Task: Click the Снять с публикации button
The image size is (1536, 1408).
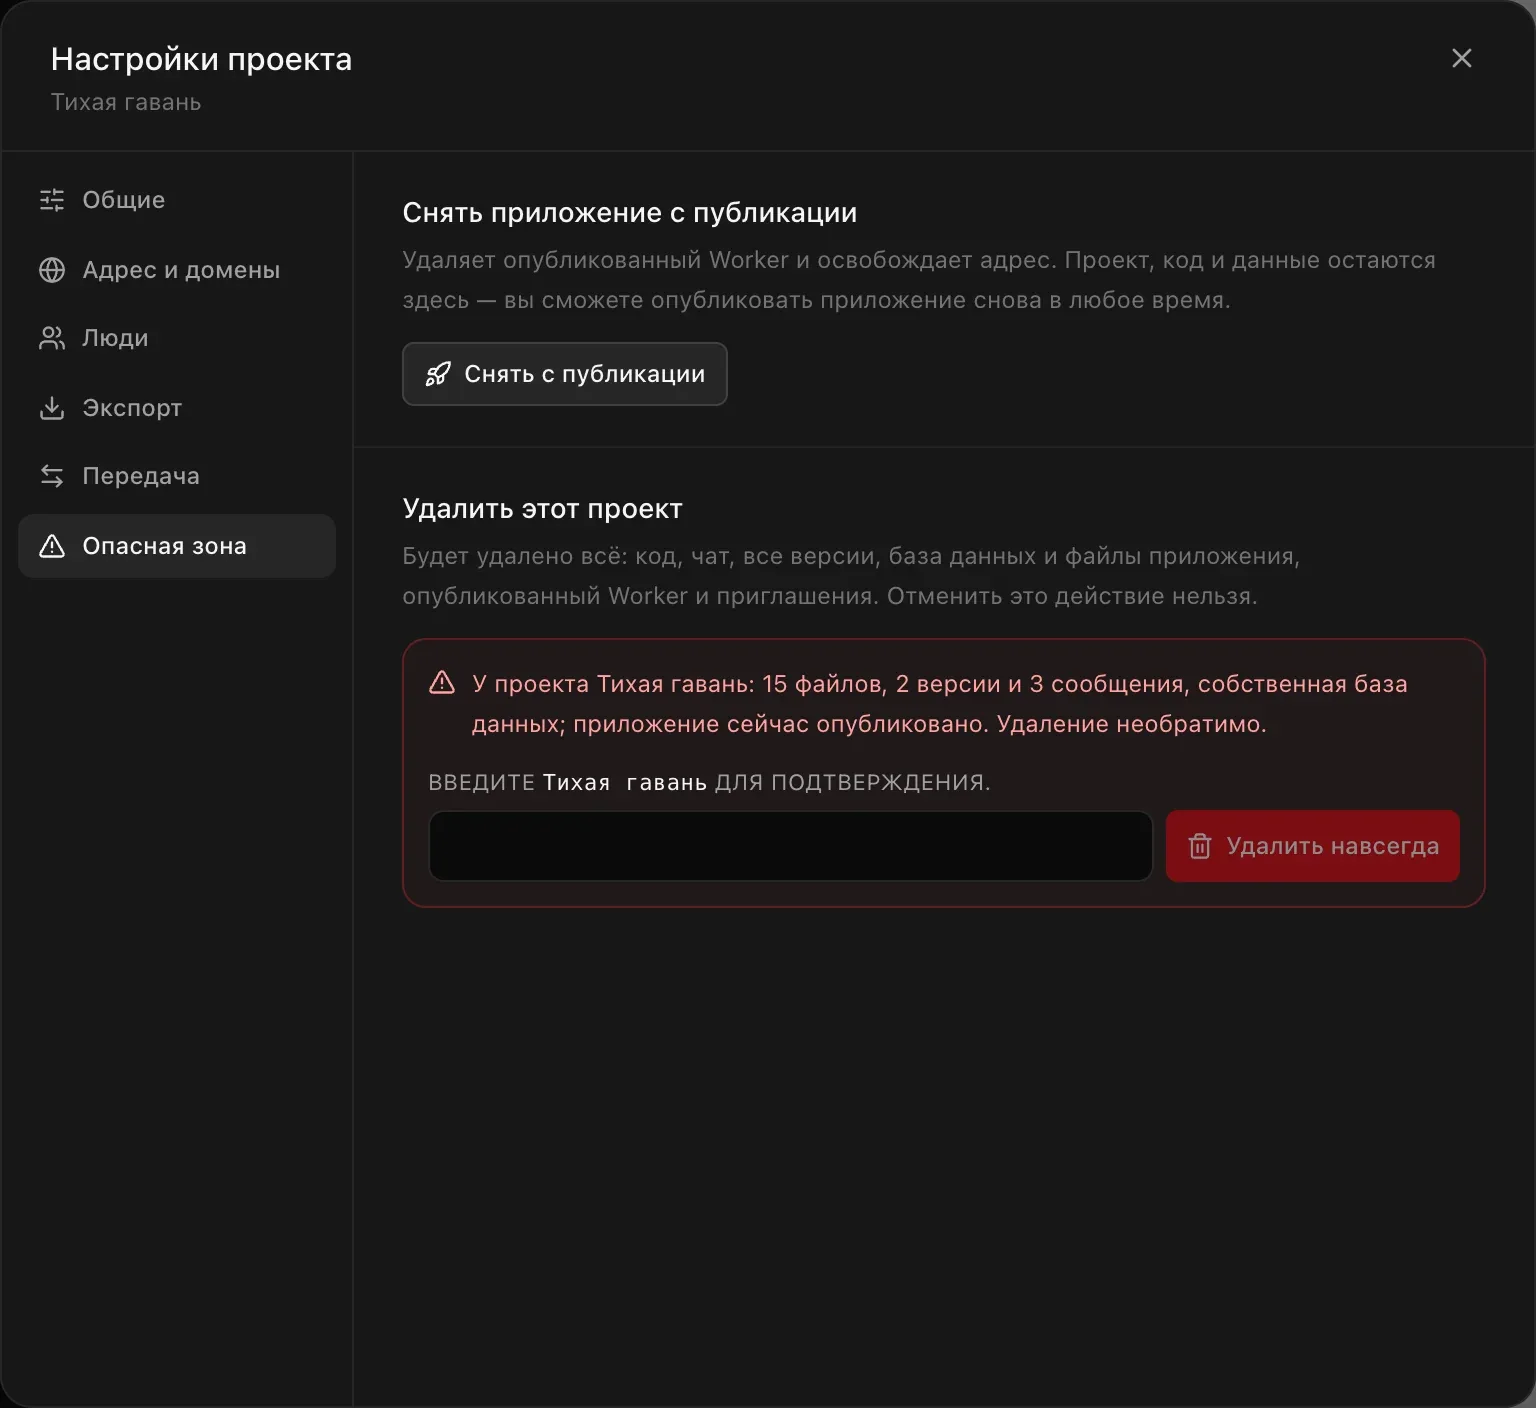Action: [564, 374]
